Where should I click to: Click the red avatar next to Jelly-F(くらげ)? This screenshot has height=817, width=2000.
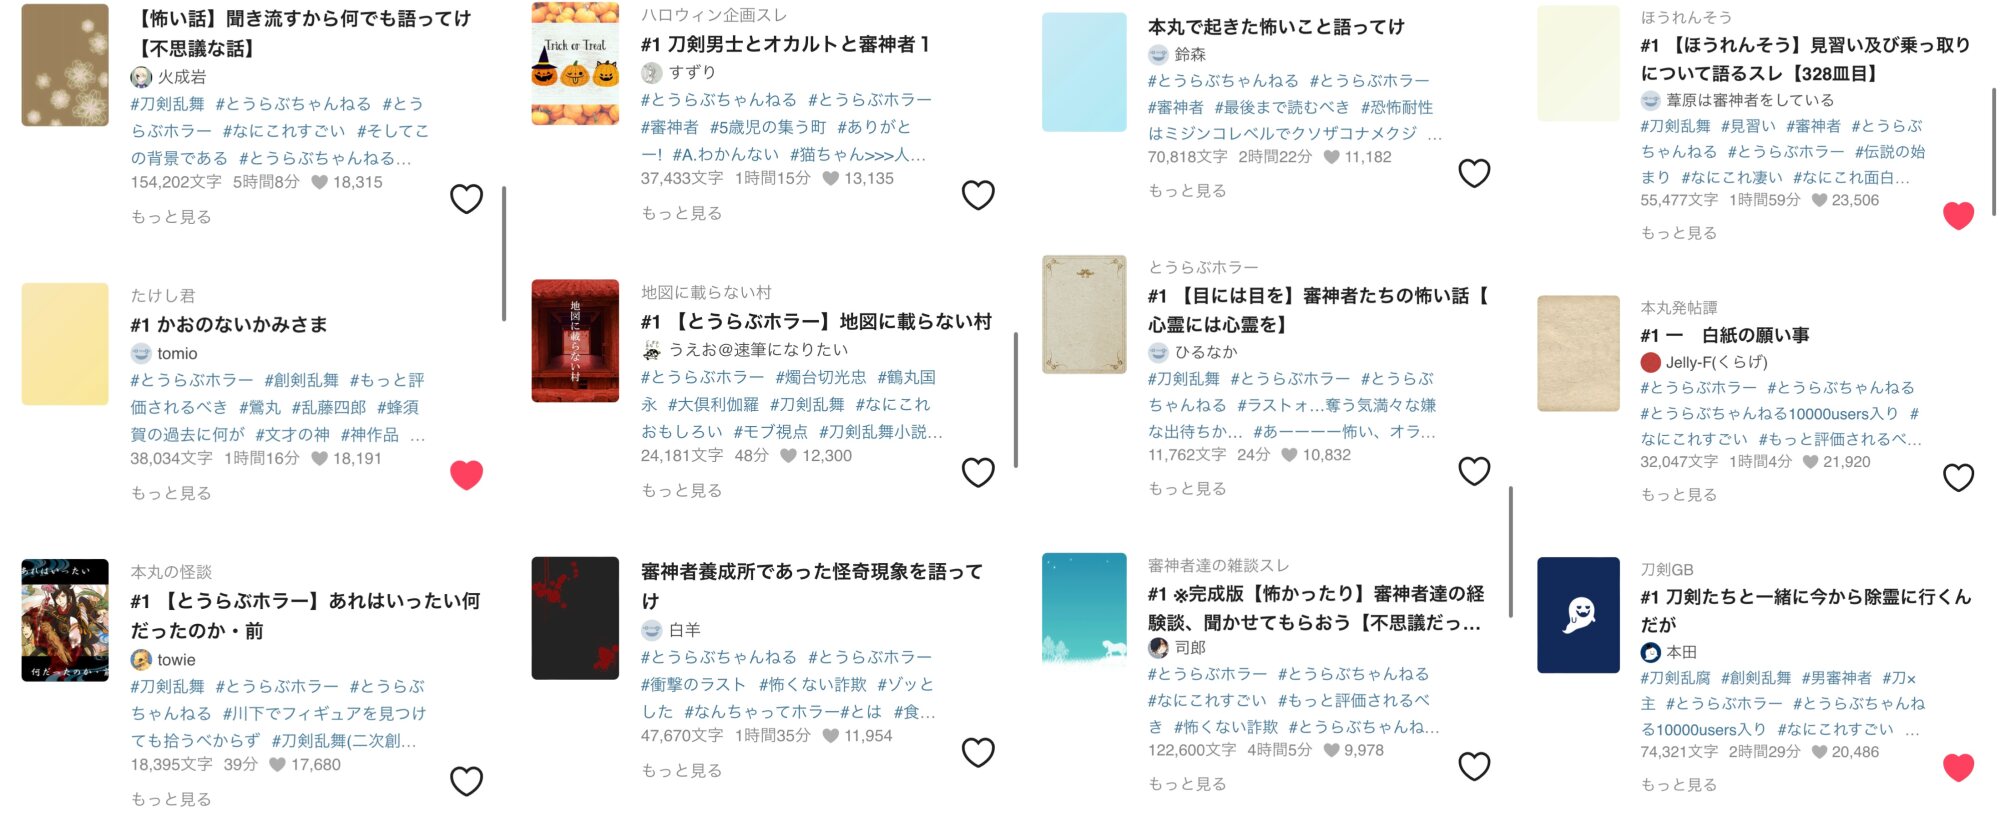tap(1651, 362)
